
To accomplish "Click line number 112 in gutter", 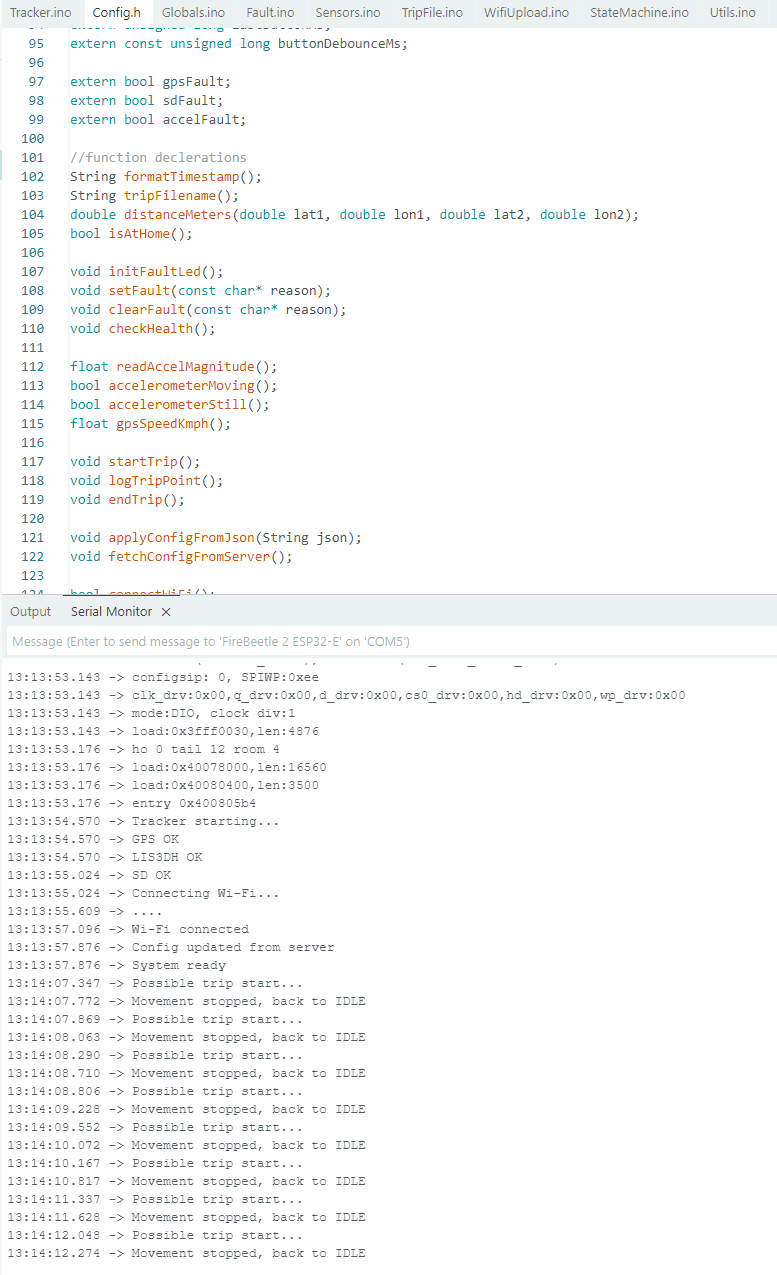I will [x=32, y=366].
